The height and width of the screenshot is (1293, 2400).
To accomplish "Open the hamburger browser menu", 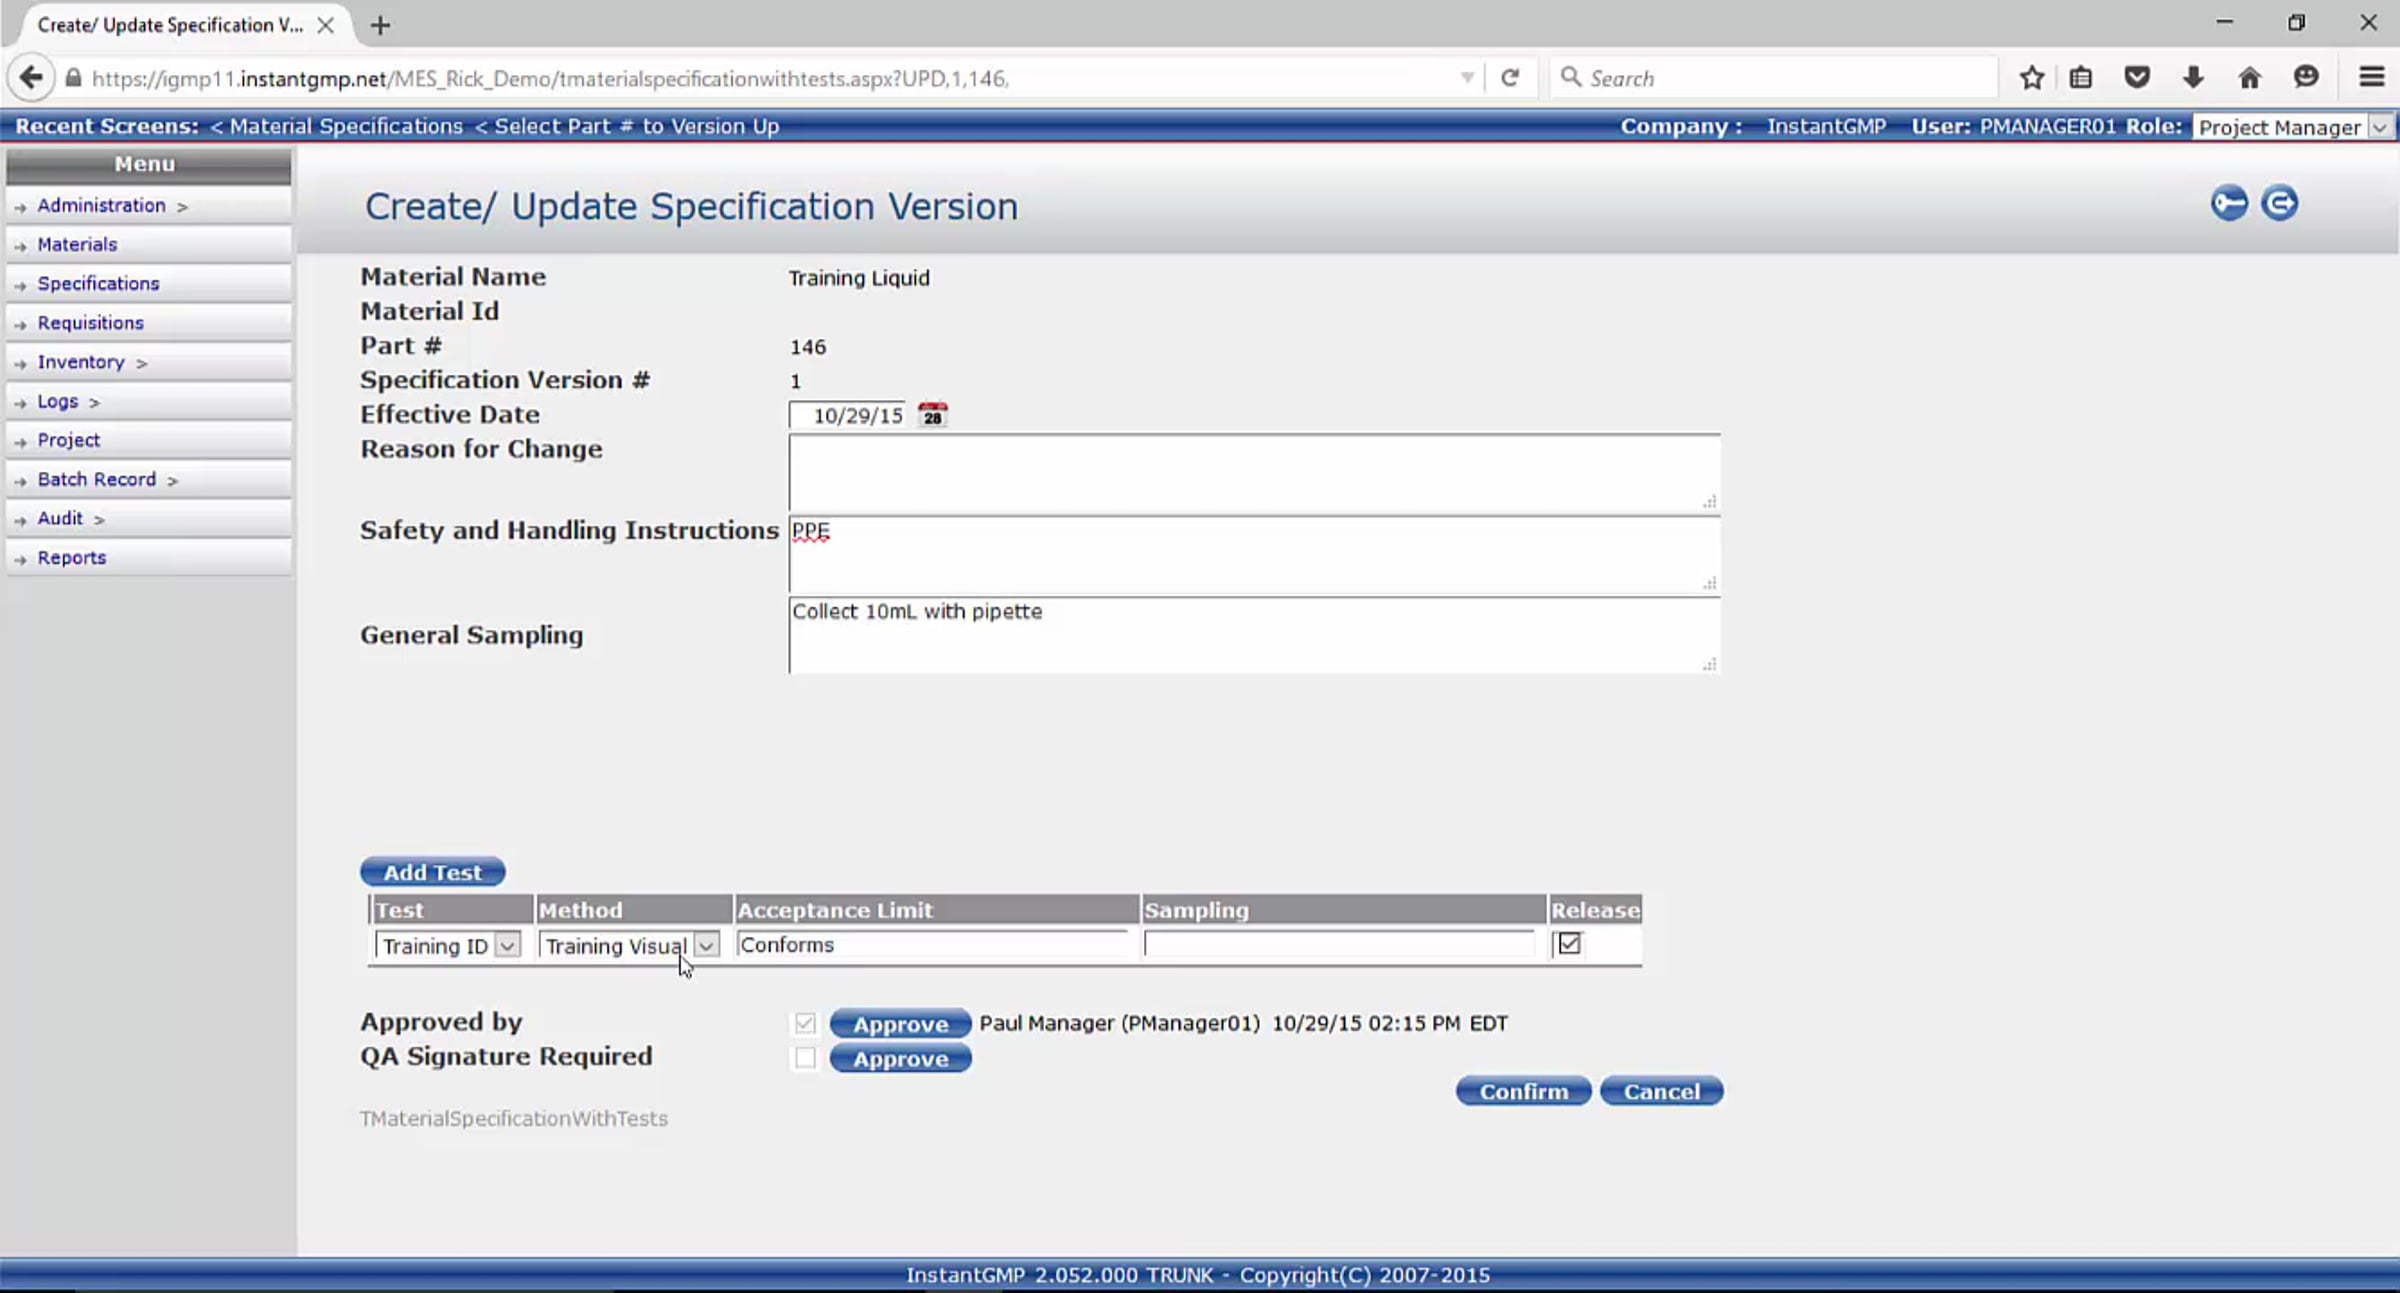I will pos(2371,78).
